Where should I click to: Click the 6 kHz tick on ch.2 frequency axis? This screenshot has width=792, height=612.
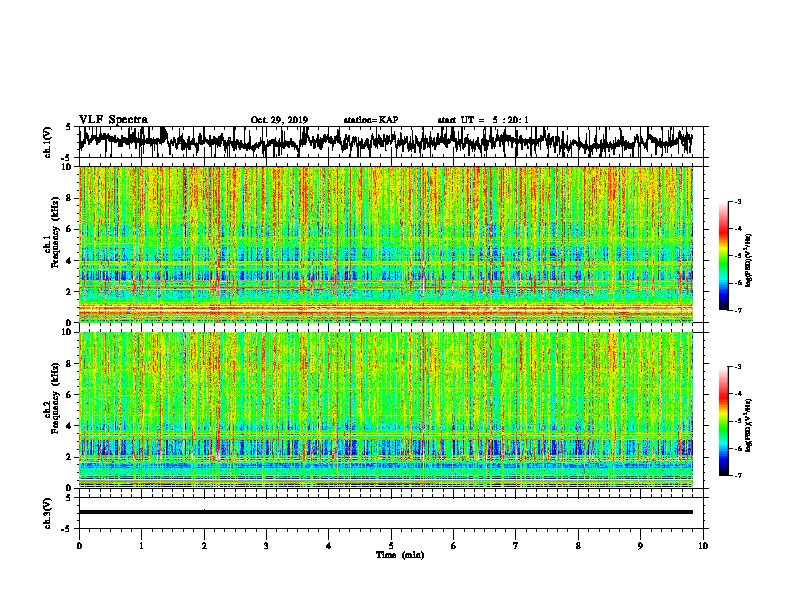[69, 394]
